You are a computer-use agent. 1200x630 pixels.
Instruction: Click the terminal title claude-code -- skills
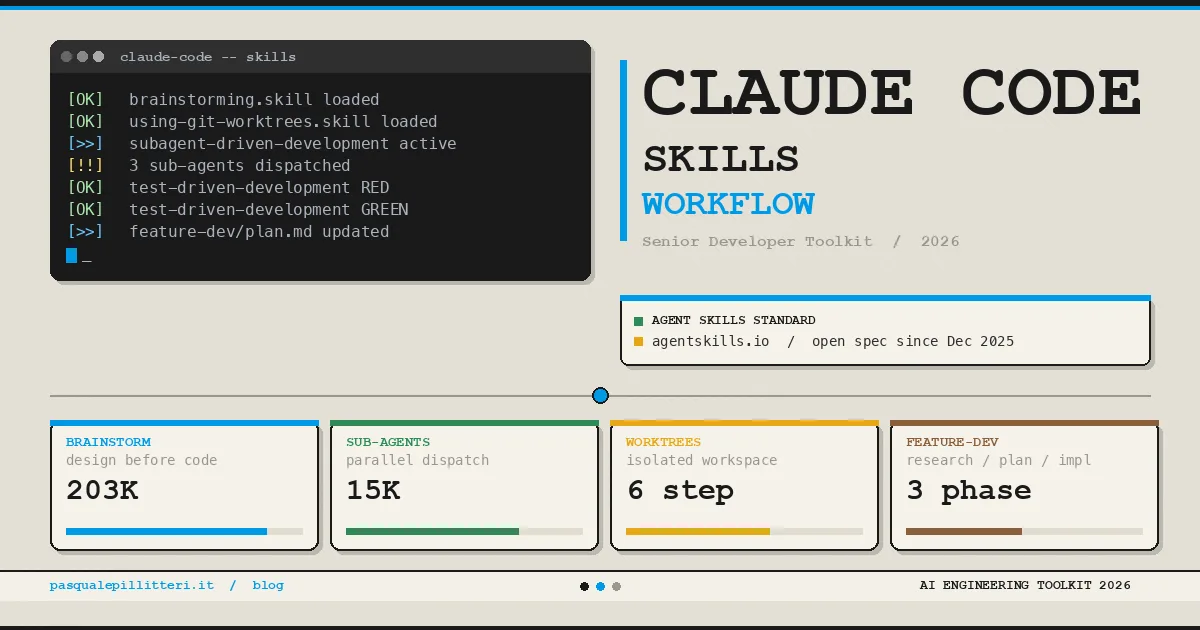pos(208,57)
